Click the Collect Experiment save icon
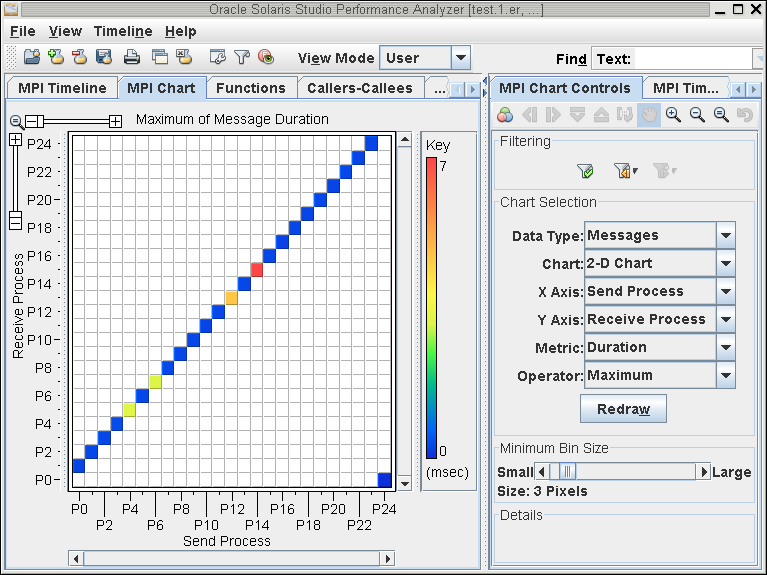The height and width of the screenshot is (575, 767). point(104,57)
